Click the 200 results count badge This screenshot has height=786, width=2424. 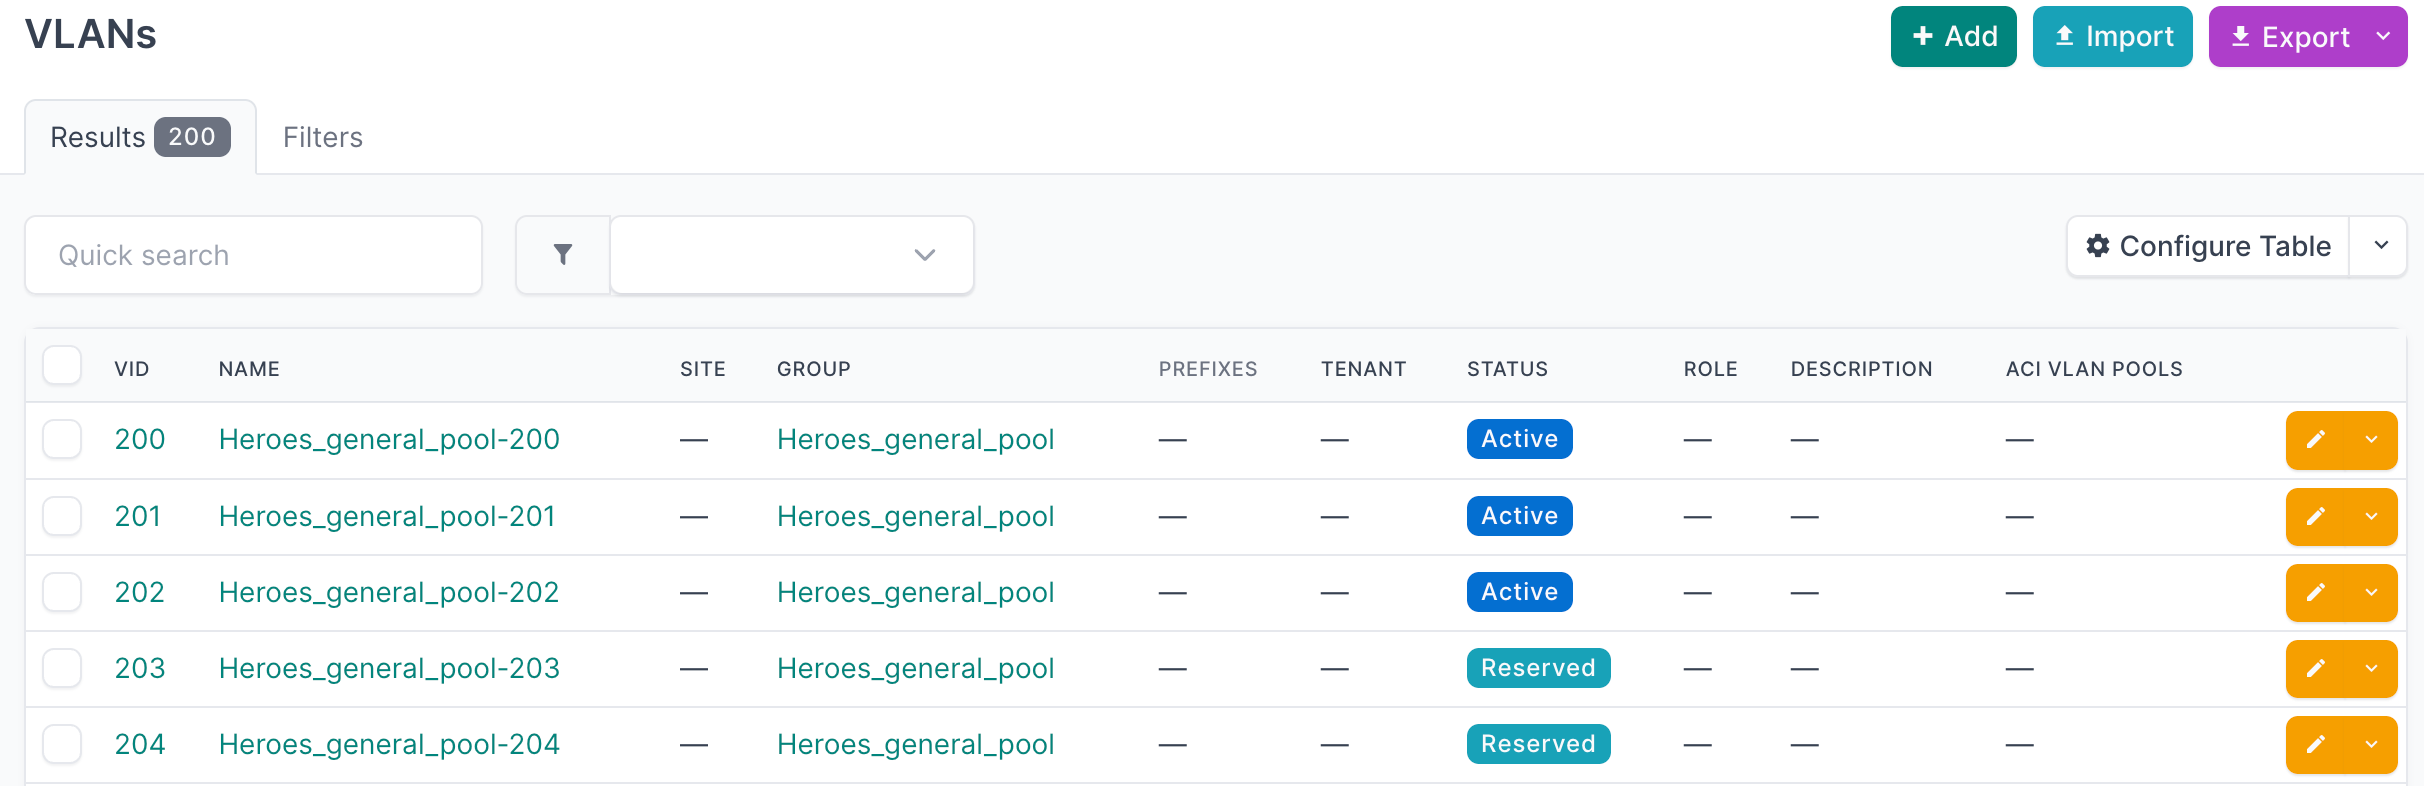192,137
